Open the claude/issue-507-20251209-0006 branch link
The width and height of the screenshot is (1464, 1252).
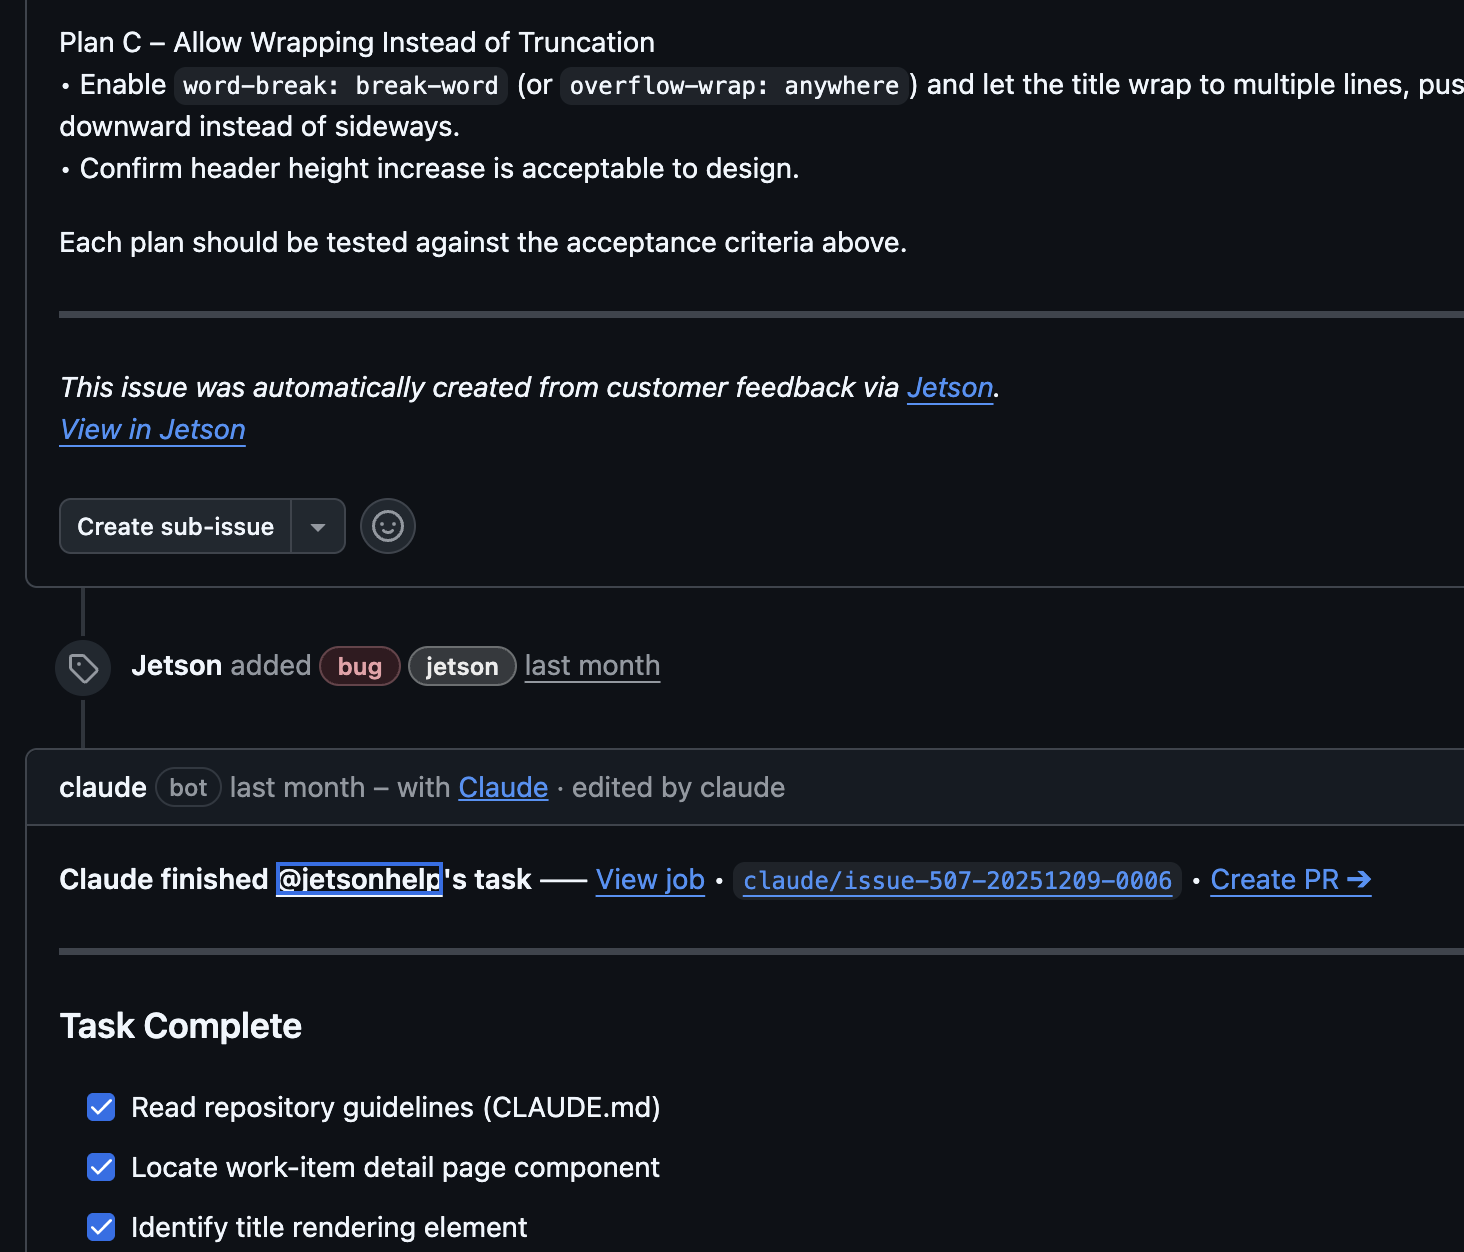point(957,881)
